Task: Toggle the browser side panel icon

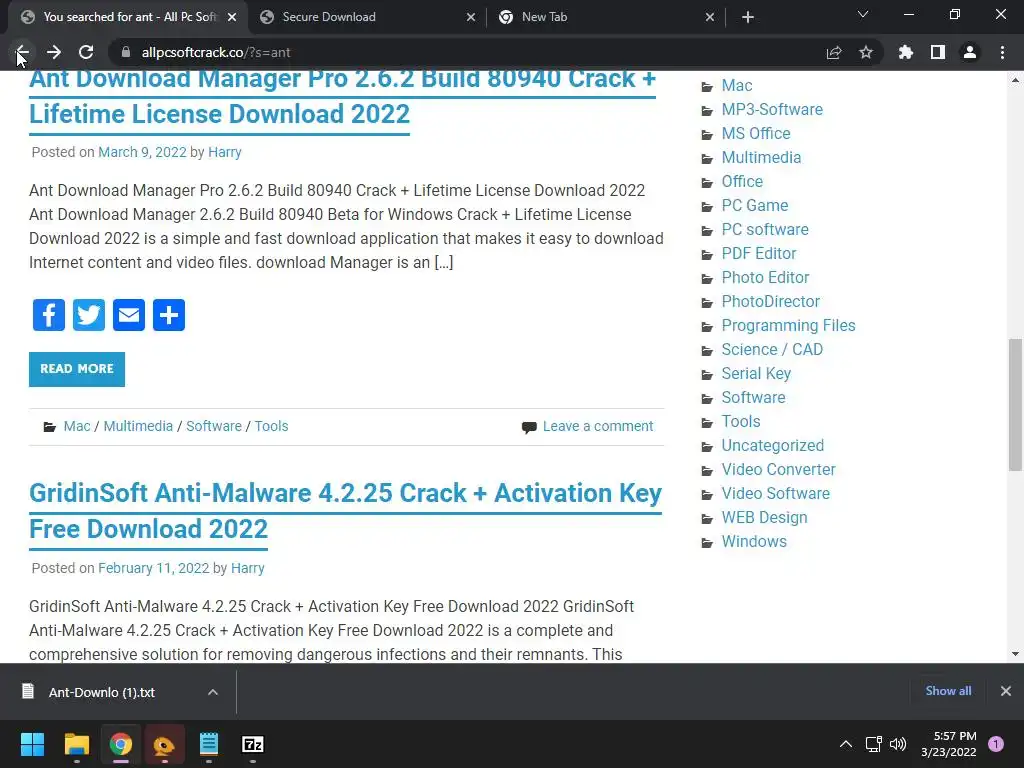Action: [938, 52]
